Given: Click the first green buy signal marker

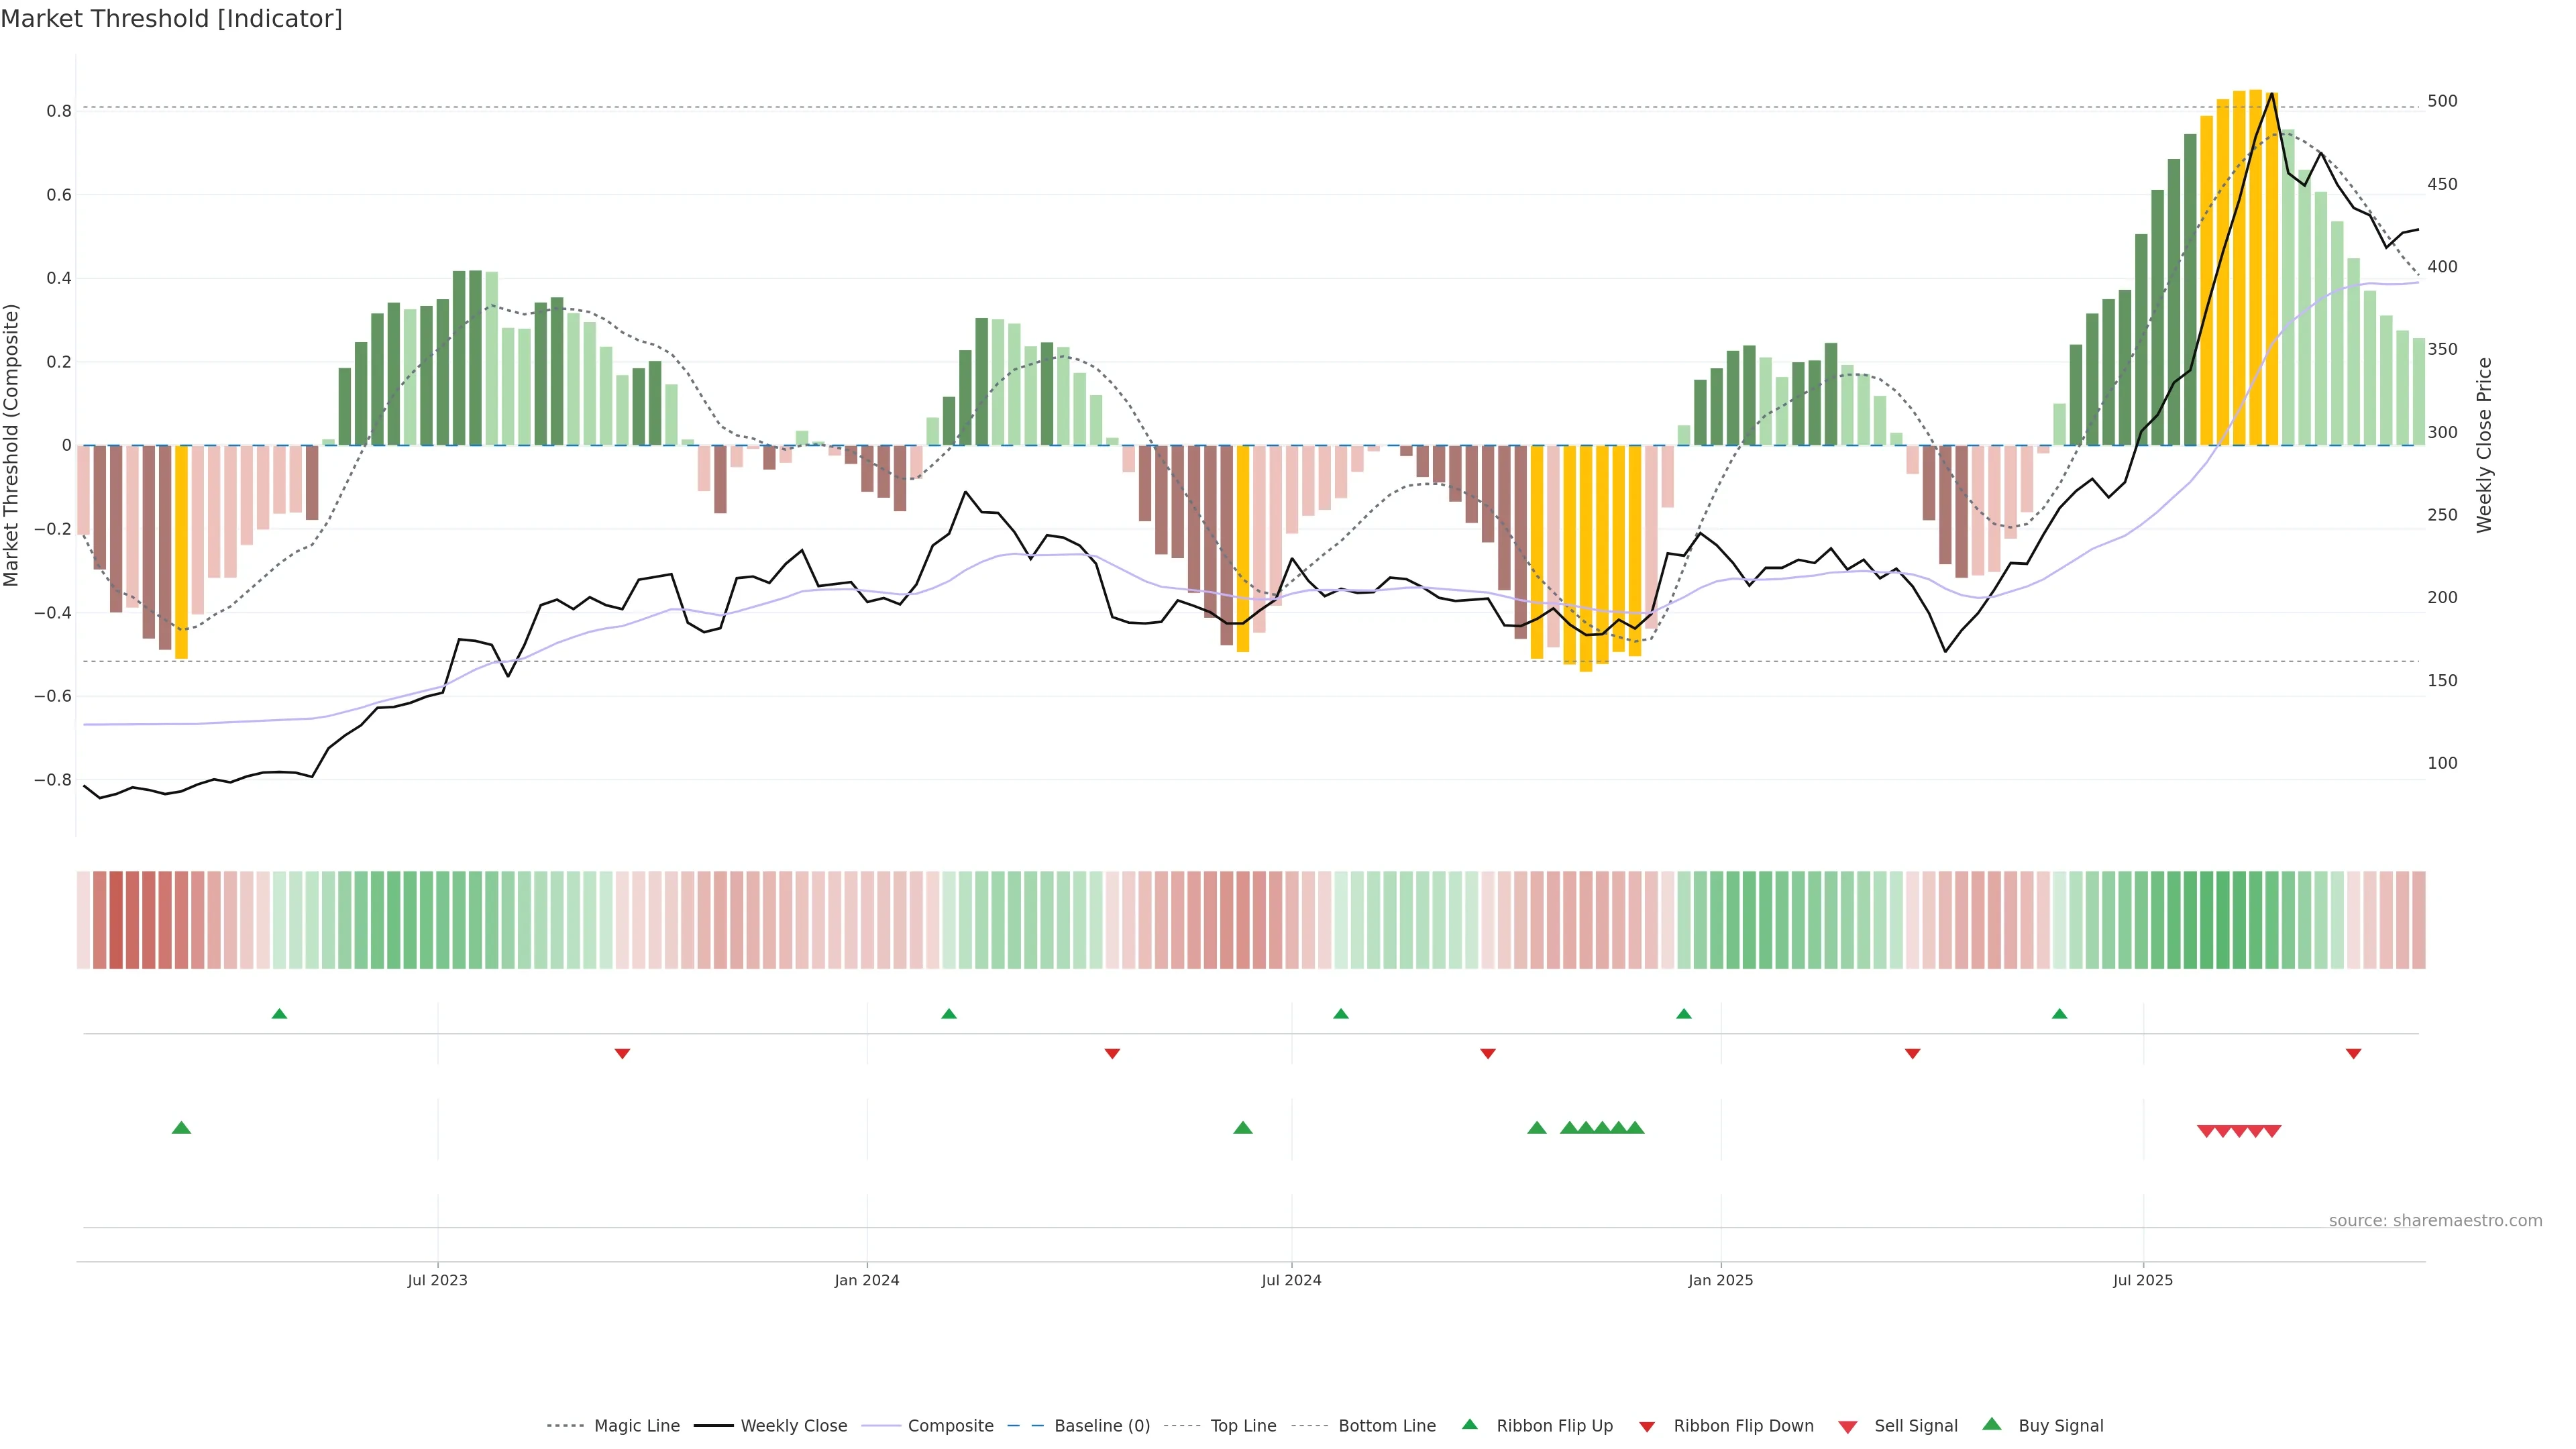Looking at the screenshot, I should click(181, 1128).
